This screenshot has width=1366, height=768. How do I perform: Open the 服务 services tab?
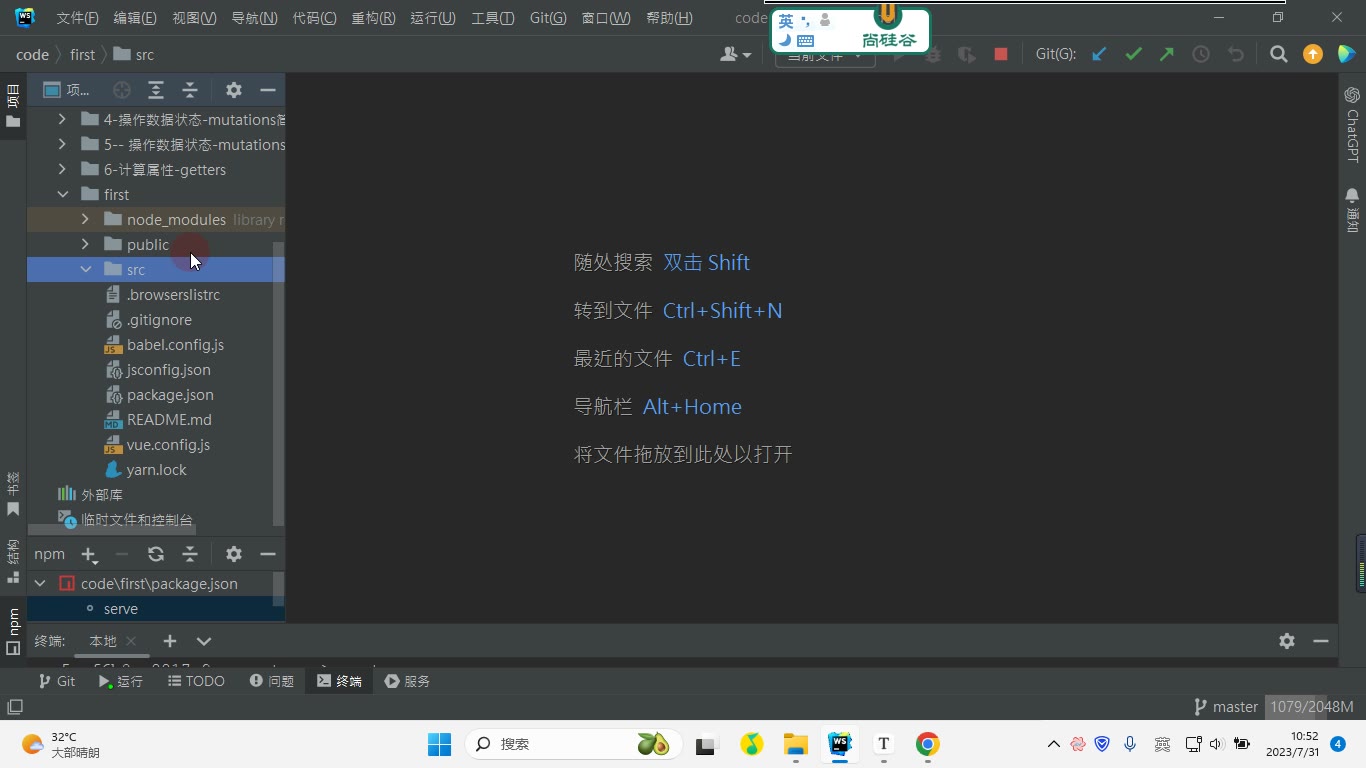(x=407, y=681)
